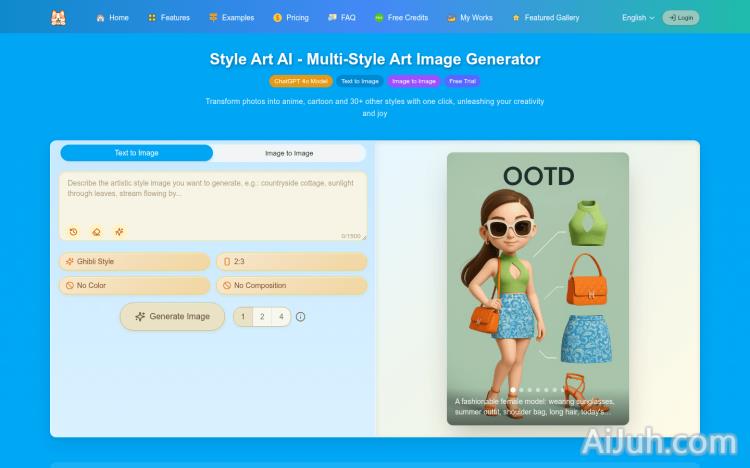Click the OOTD example image
750x468 pixels.
538,289
